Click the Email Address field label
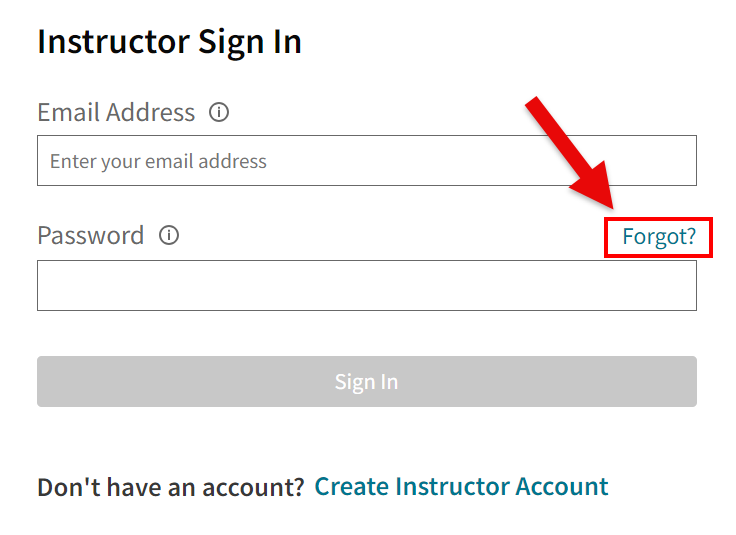This screenshot has height=535, width=736. (116, 112)
